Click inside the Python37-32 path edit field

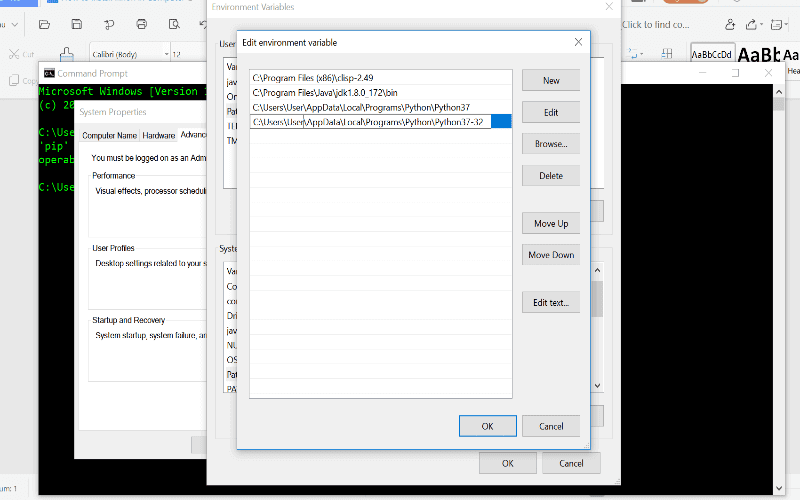[x=370, y=122]
